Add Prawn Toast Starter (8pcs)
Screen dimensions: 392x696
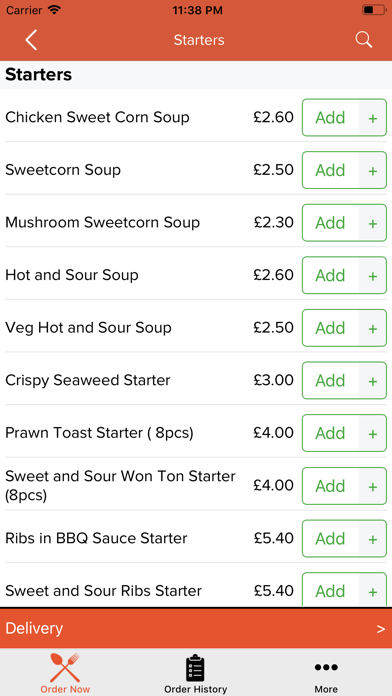pyautogui.click(x=330, y=433)
